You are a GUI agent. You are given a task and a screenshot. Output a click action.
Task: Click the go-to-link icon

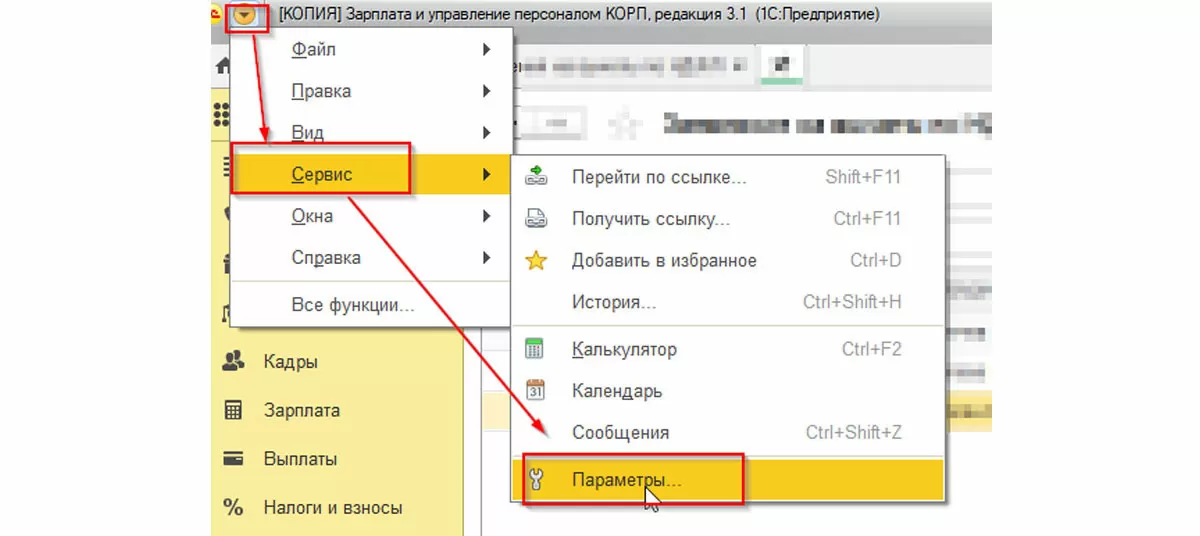point(535,177)
